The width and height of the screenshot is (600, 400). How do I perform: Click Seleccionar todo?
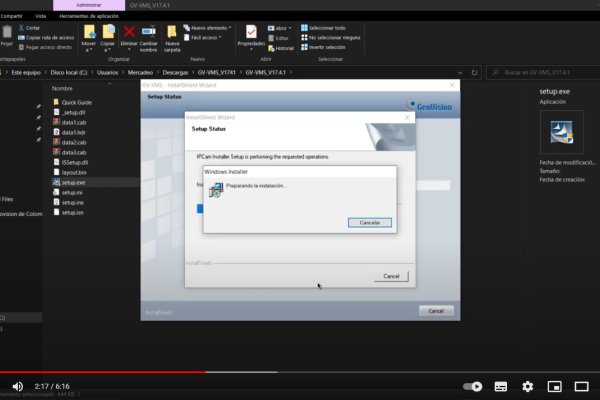[323, 28]
